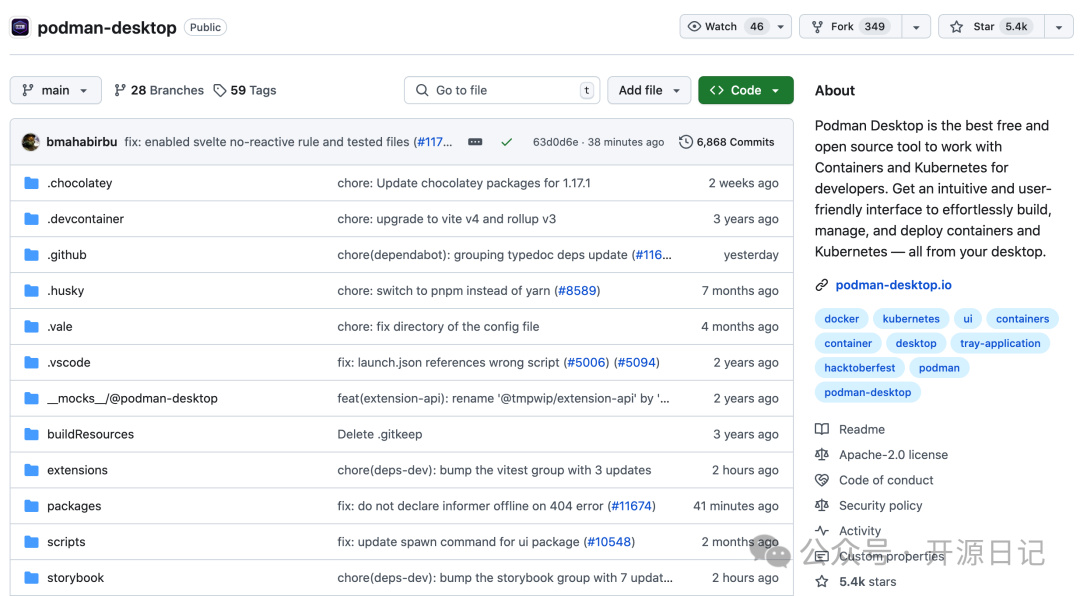Image resolution: width=1080 pixels, height=596 pixels.
Task: Click bmahabirbu's avatar image
Action: coord(31,142)
